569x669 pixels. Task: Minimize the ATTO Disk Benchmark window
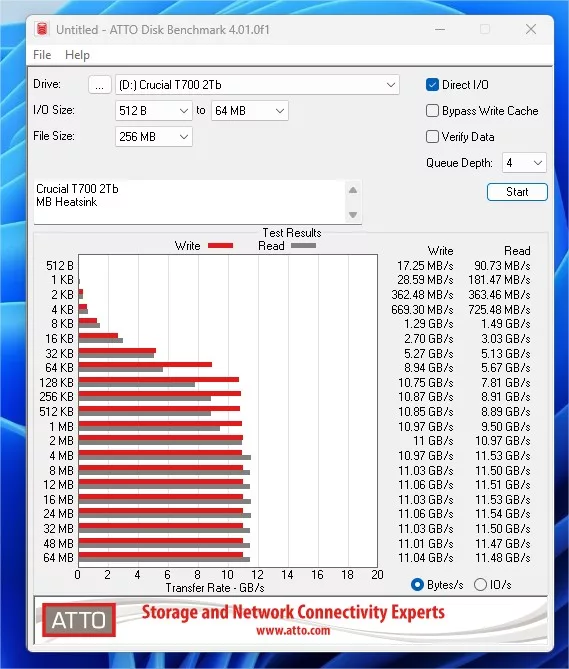pyautogui.click(x=440, y=29)
